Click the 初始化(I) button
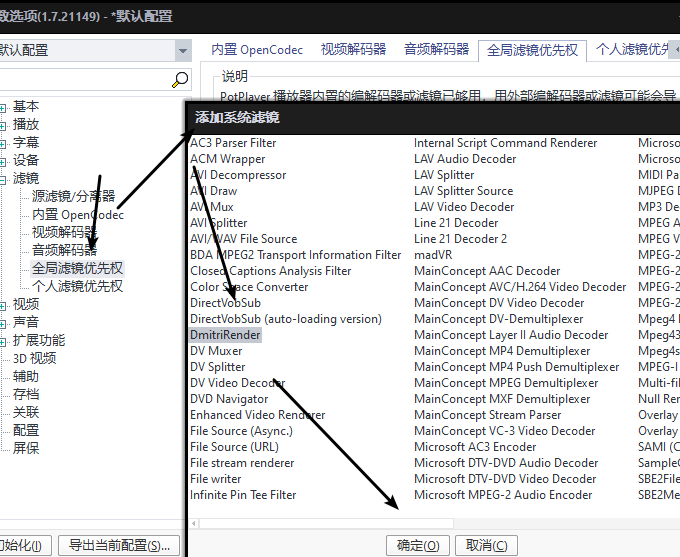Screen dimensions: 680x557 click(25, 545)
